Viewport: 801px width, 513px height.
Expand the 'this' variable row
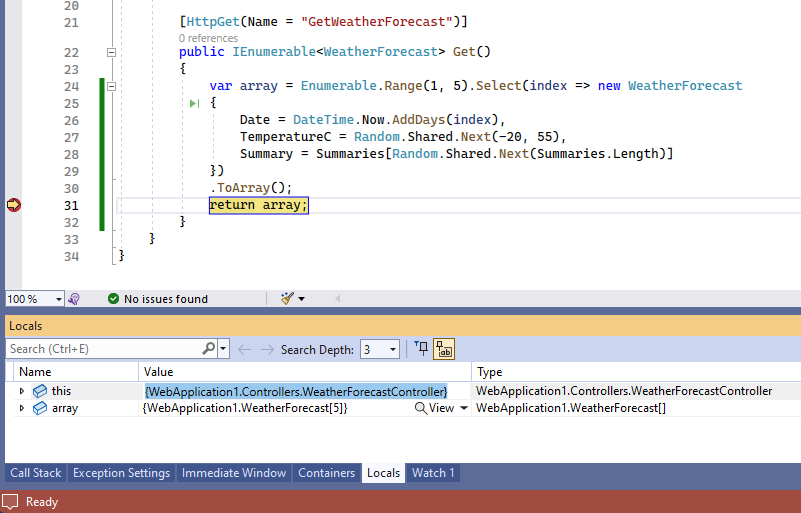point(22,391)
